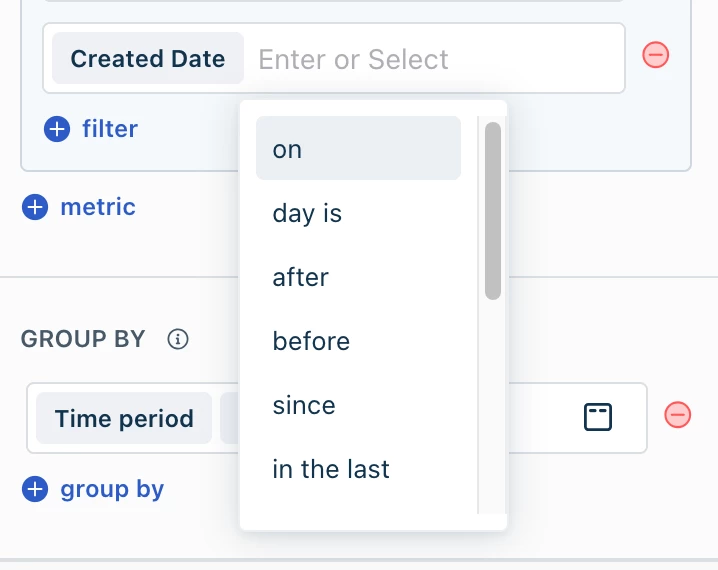Pick the 'after' operator
The height and width of the screenshot is (570, 718).
pyautogui.click(x=358, y=277)
